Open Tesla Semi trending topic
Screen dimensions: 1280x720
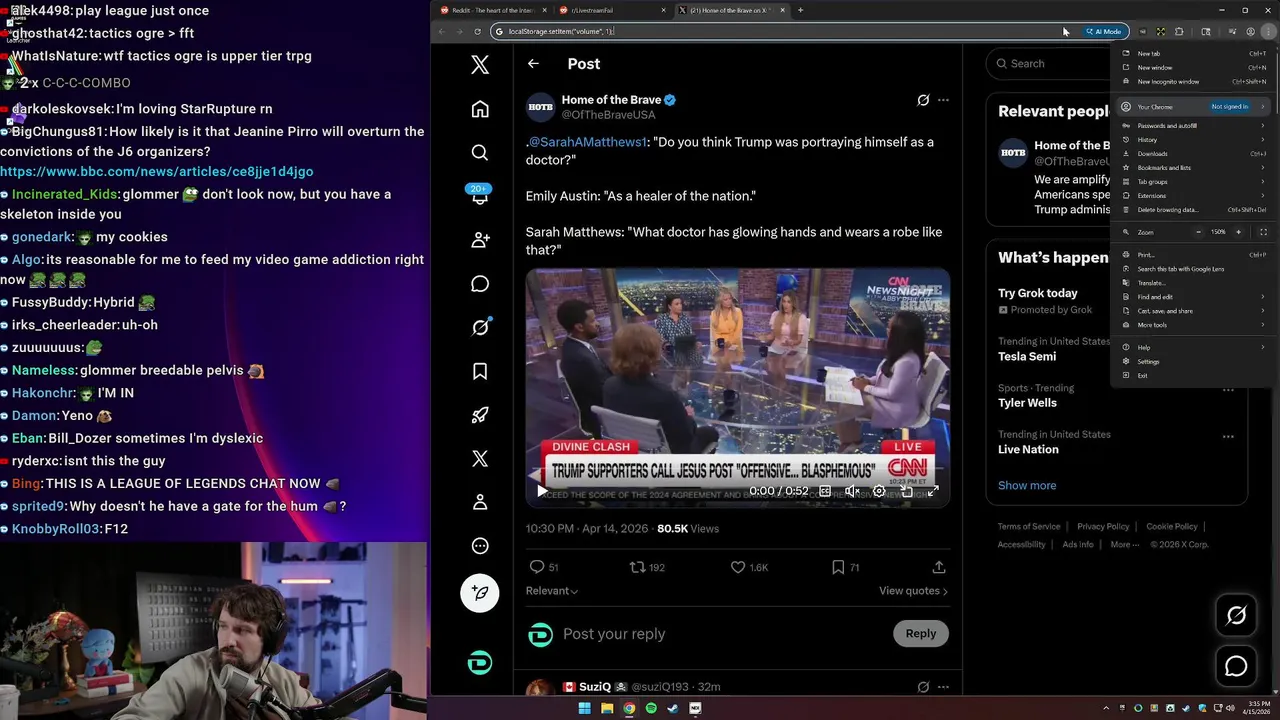(1027, 357)
